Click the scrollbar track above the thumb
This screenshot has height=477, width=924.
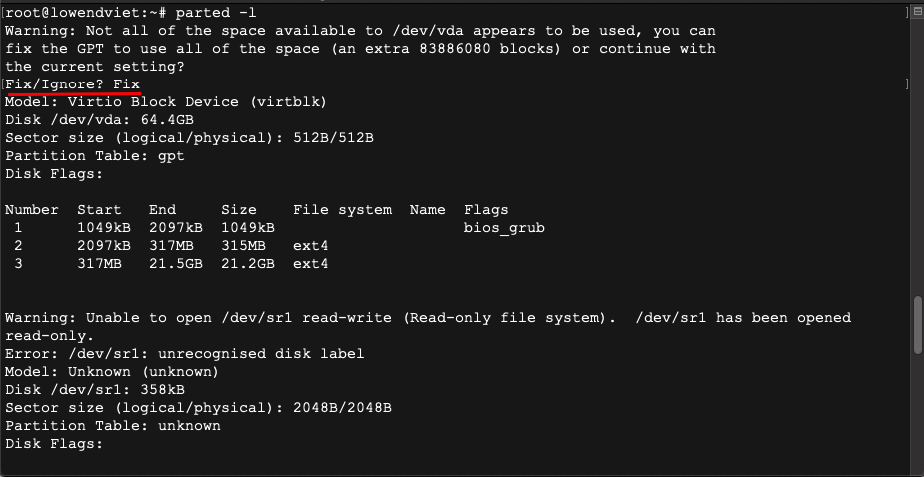click(918, 150)
